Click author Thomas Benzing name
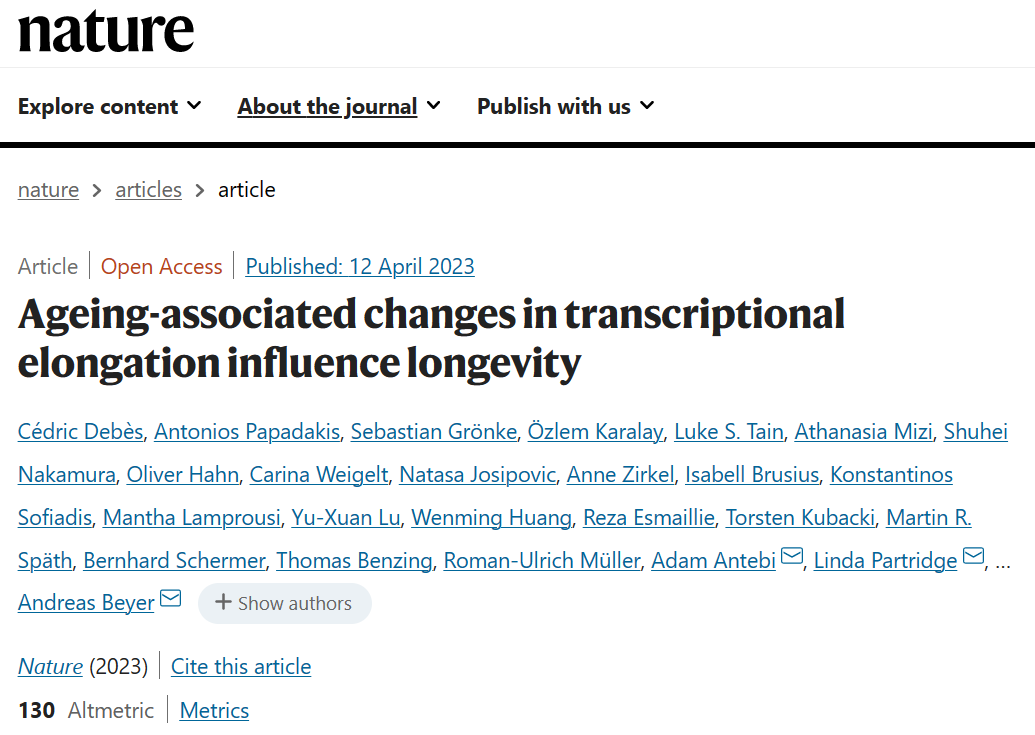1035x735 pixels. (x=354, y=561)
